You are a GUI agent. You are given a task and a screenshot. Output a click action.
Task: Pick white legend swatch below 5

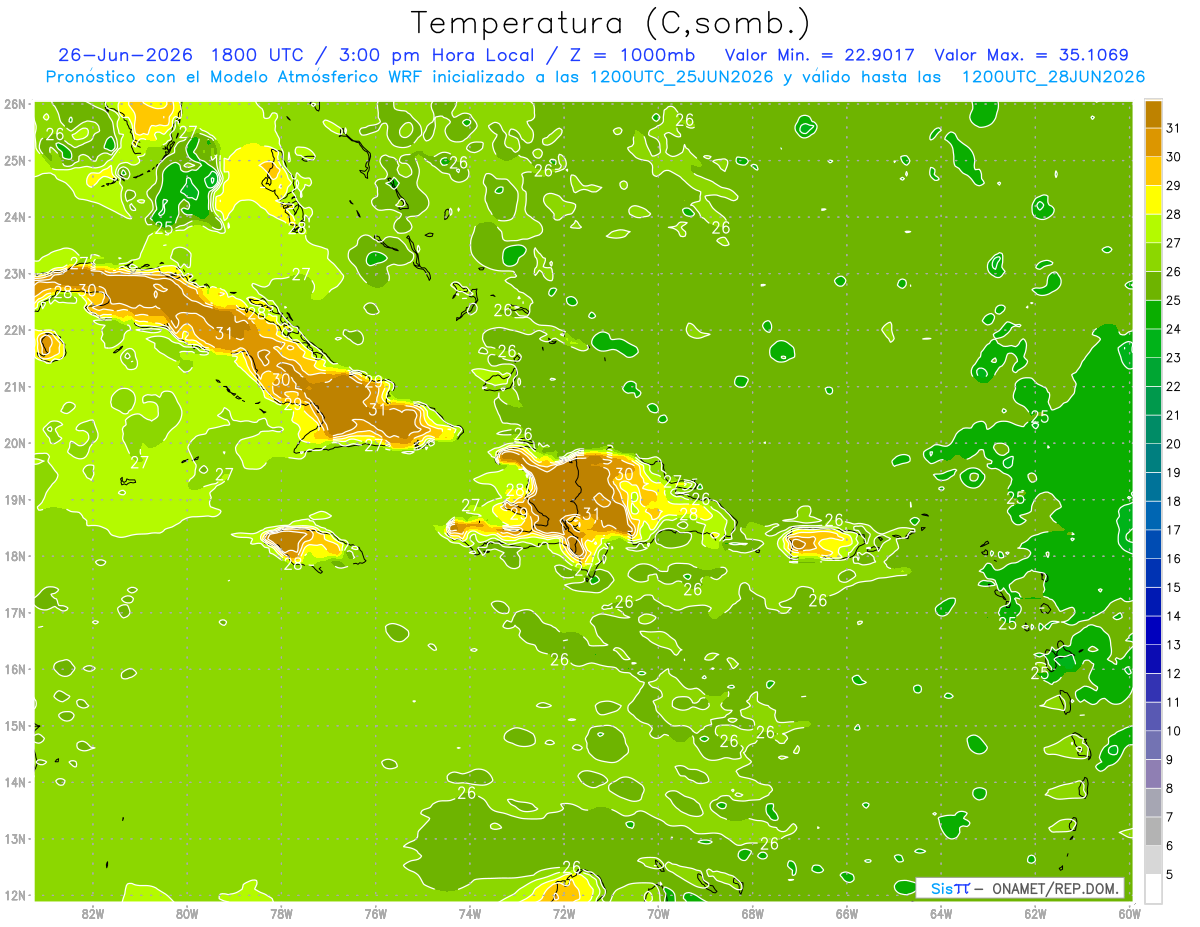click(1153, 888)
